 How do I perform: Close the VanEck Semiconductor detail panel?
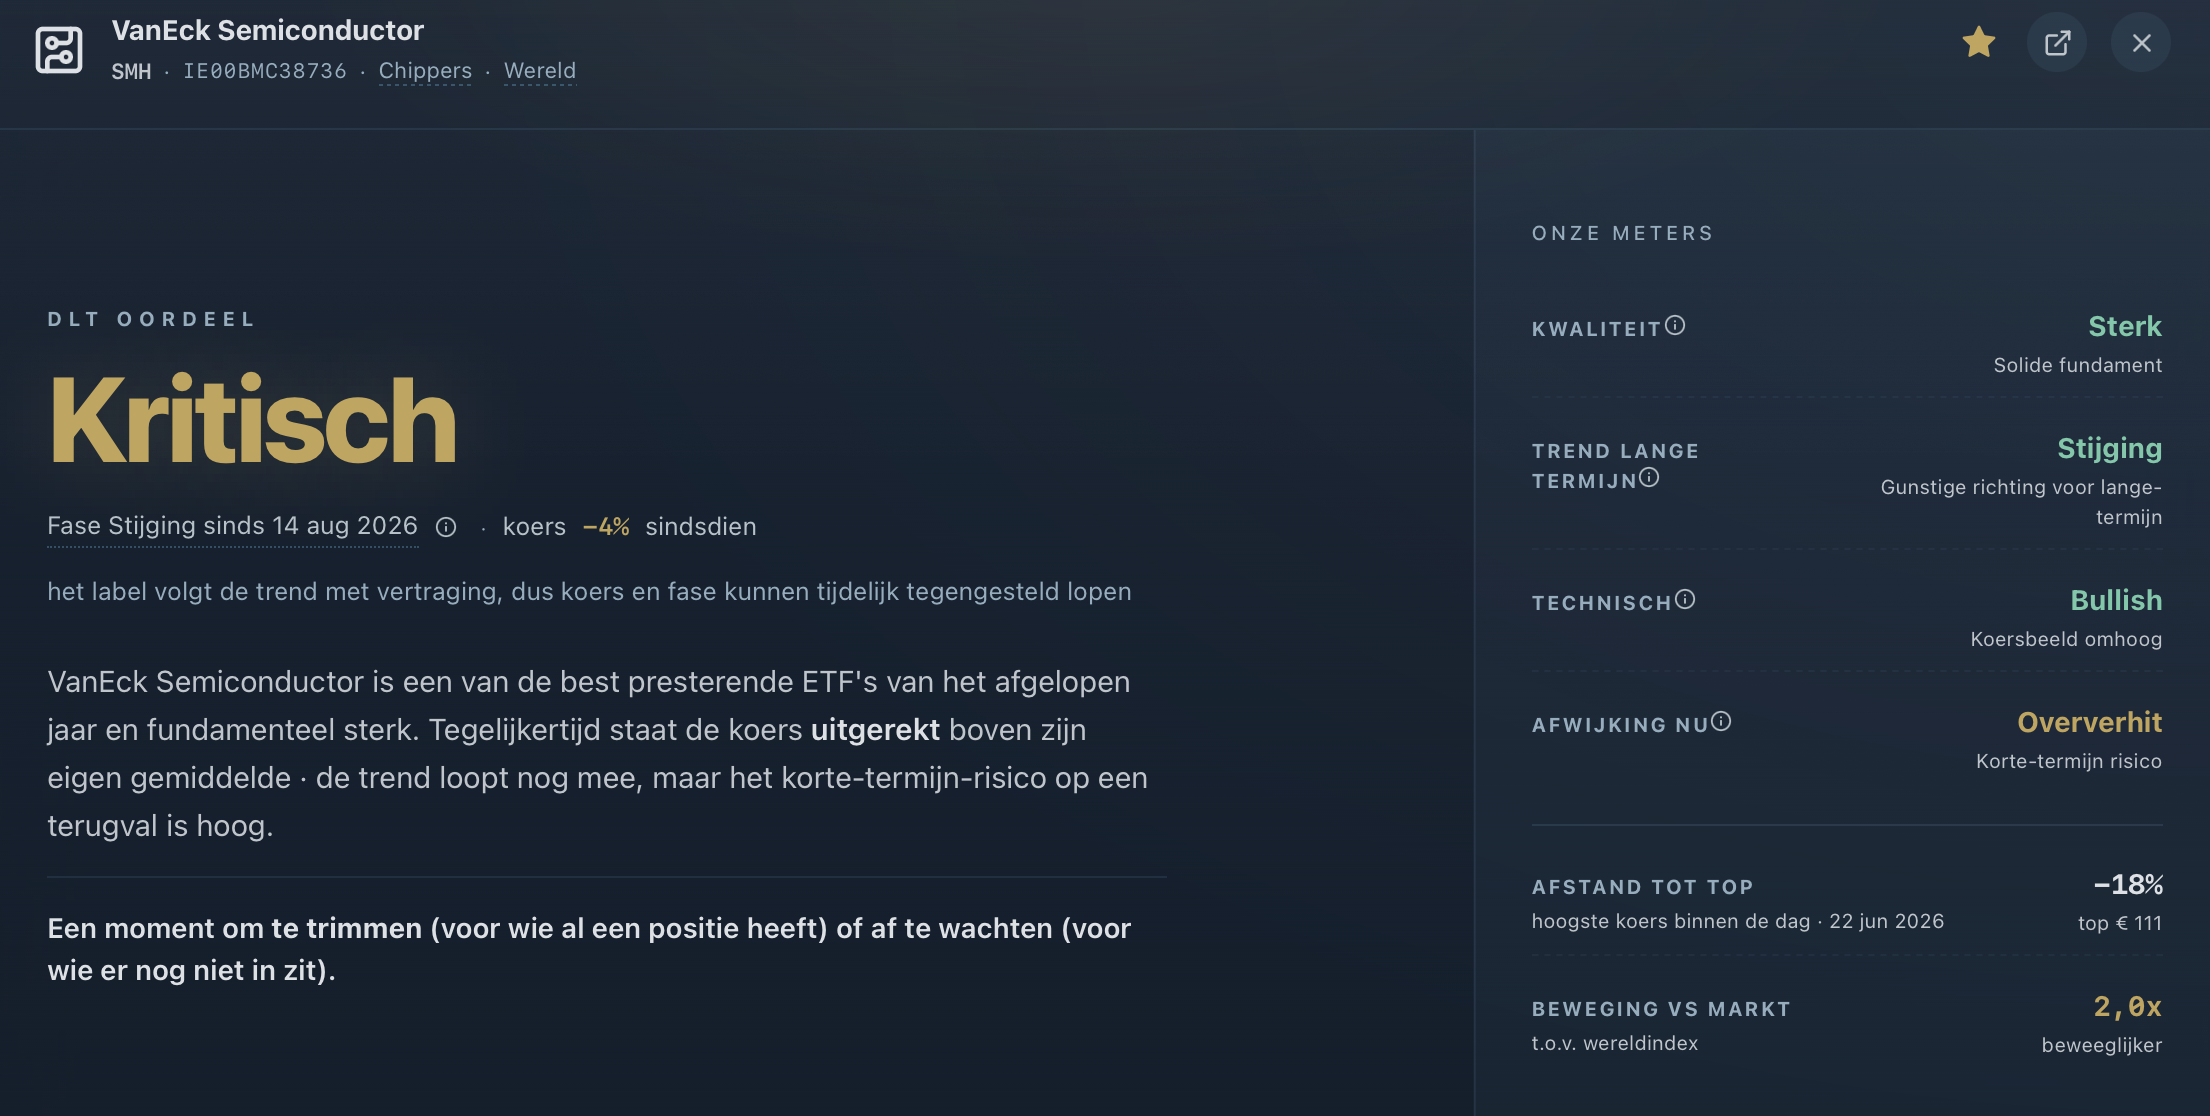[x=2141, y=43]
